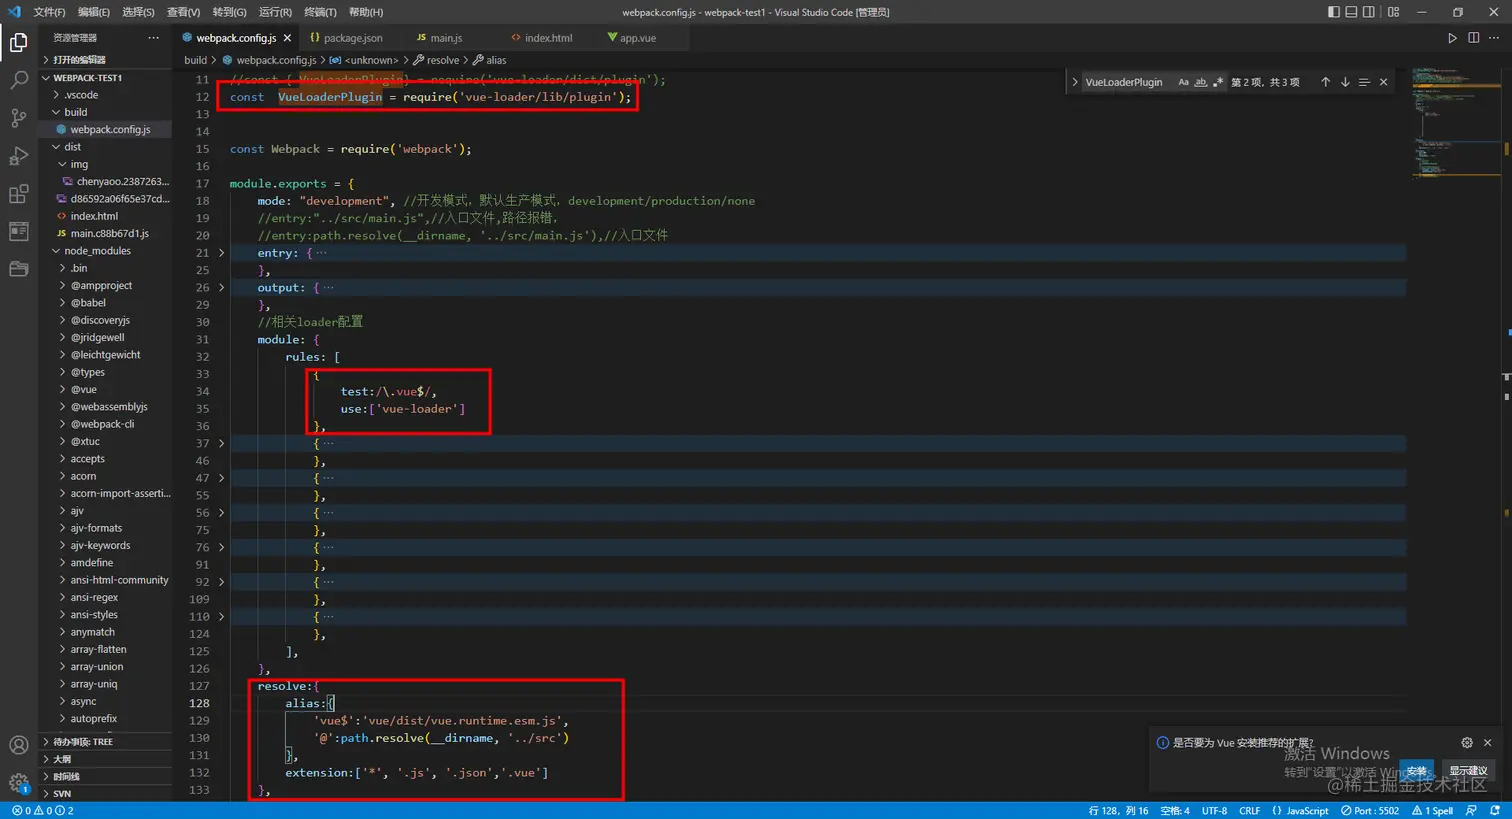Open the errors and warnings indicator
Screen dimensions: 1512x819
43,811
